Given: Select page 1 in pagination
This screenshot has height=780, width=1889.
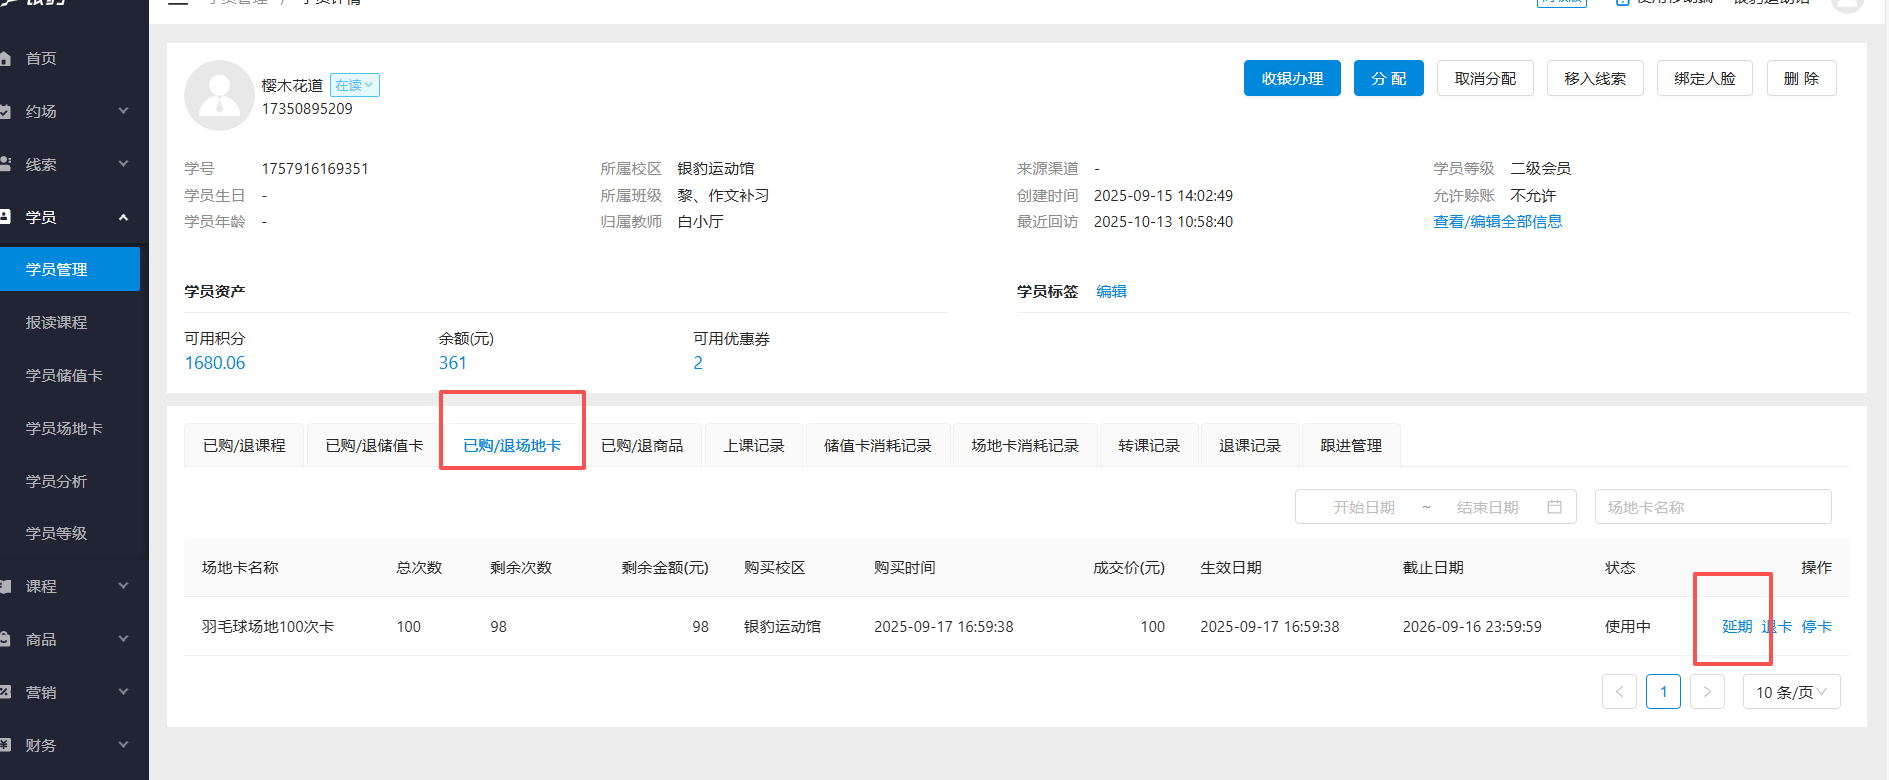Looking at the screenshot, I should point(1663,692).
